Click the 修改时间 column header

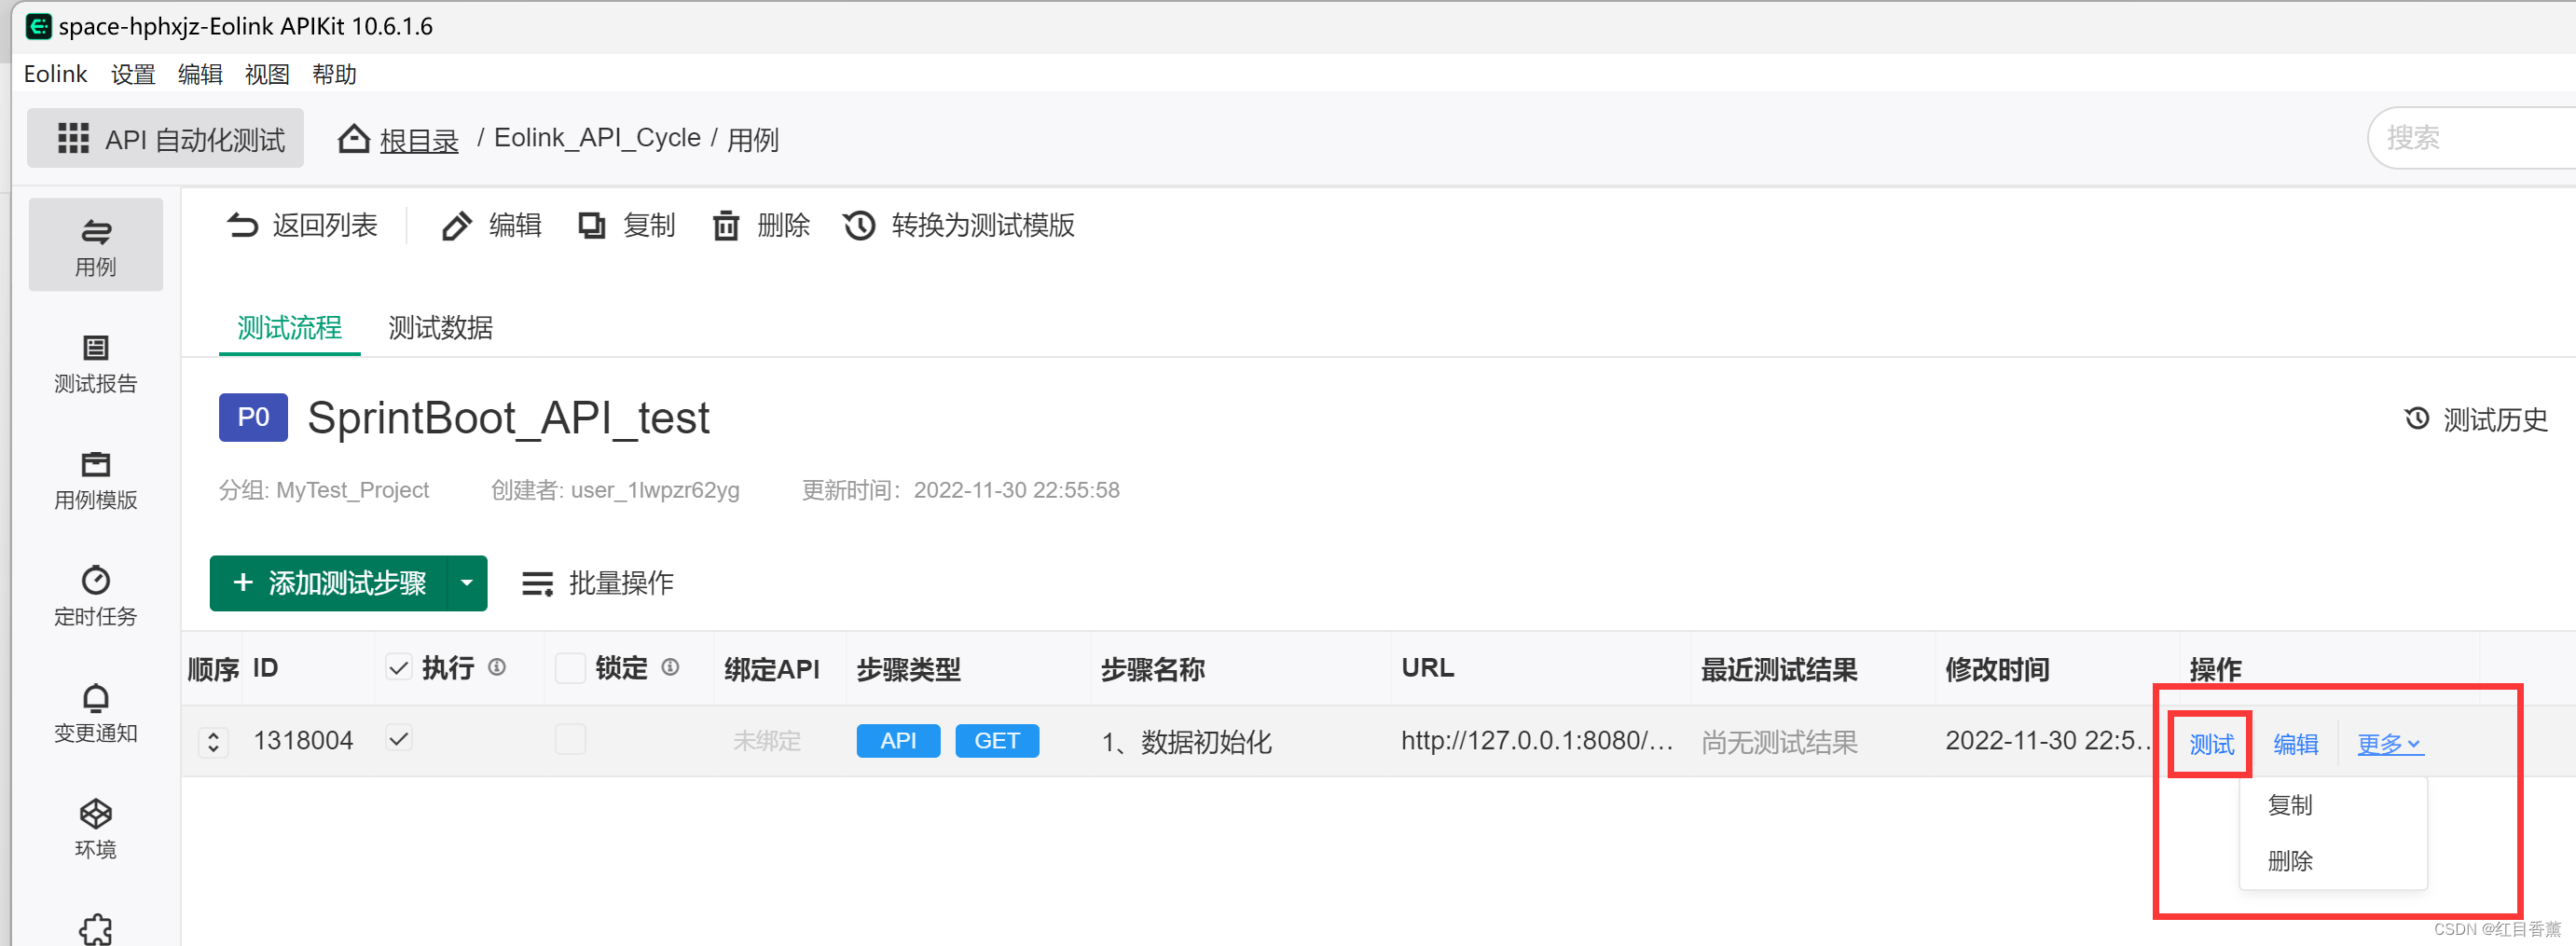coord(1997,669)
